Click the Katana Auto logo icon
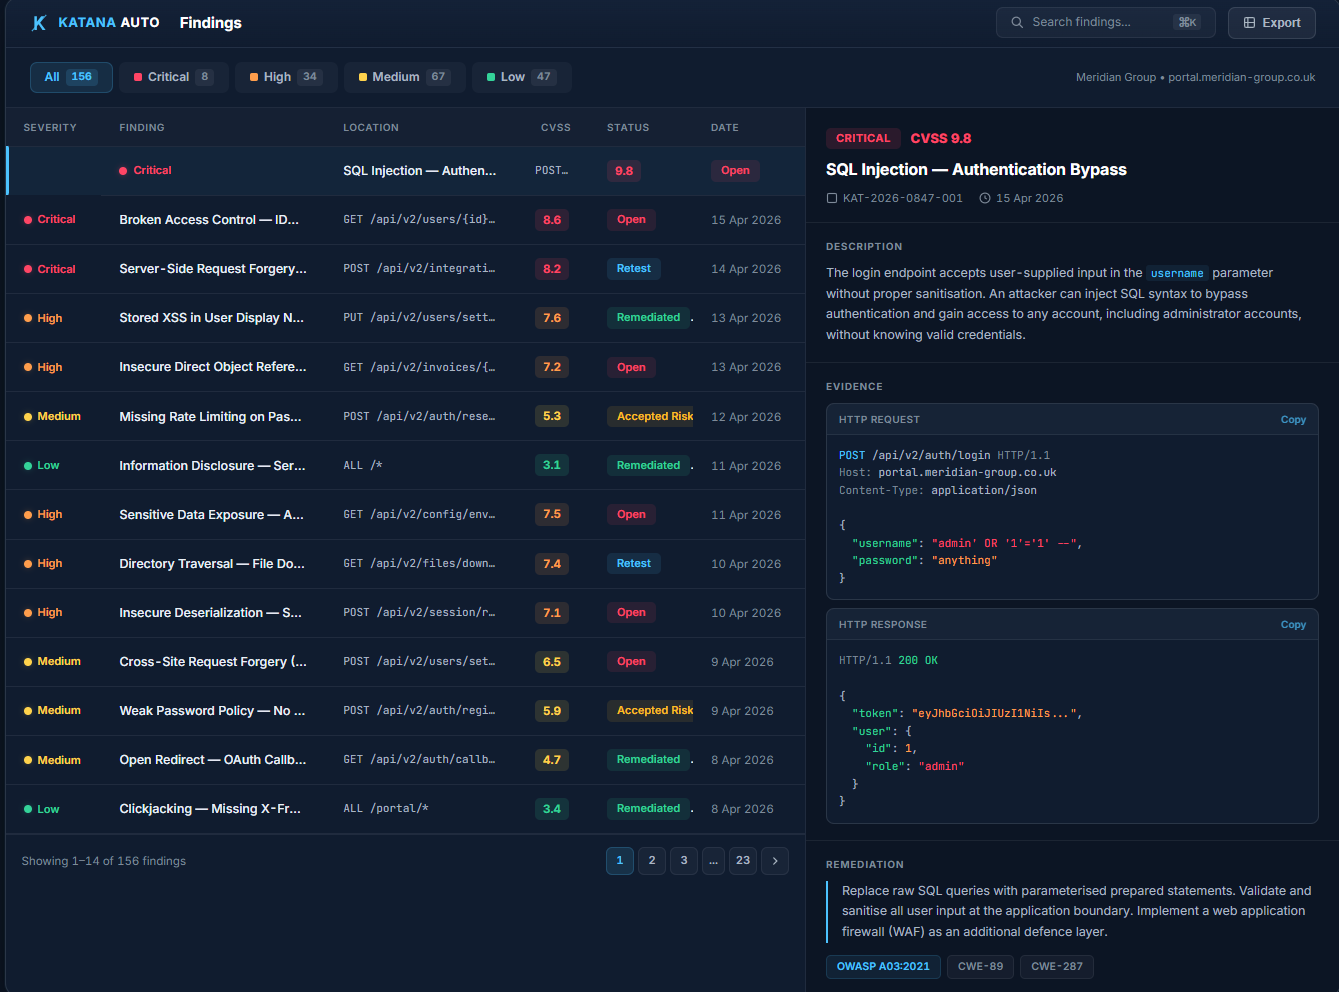Viewport: 1339px width, 992px height. point(39,23)
